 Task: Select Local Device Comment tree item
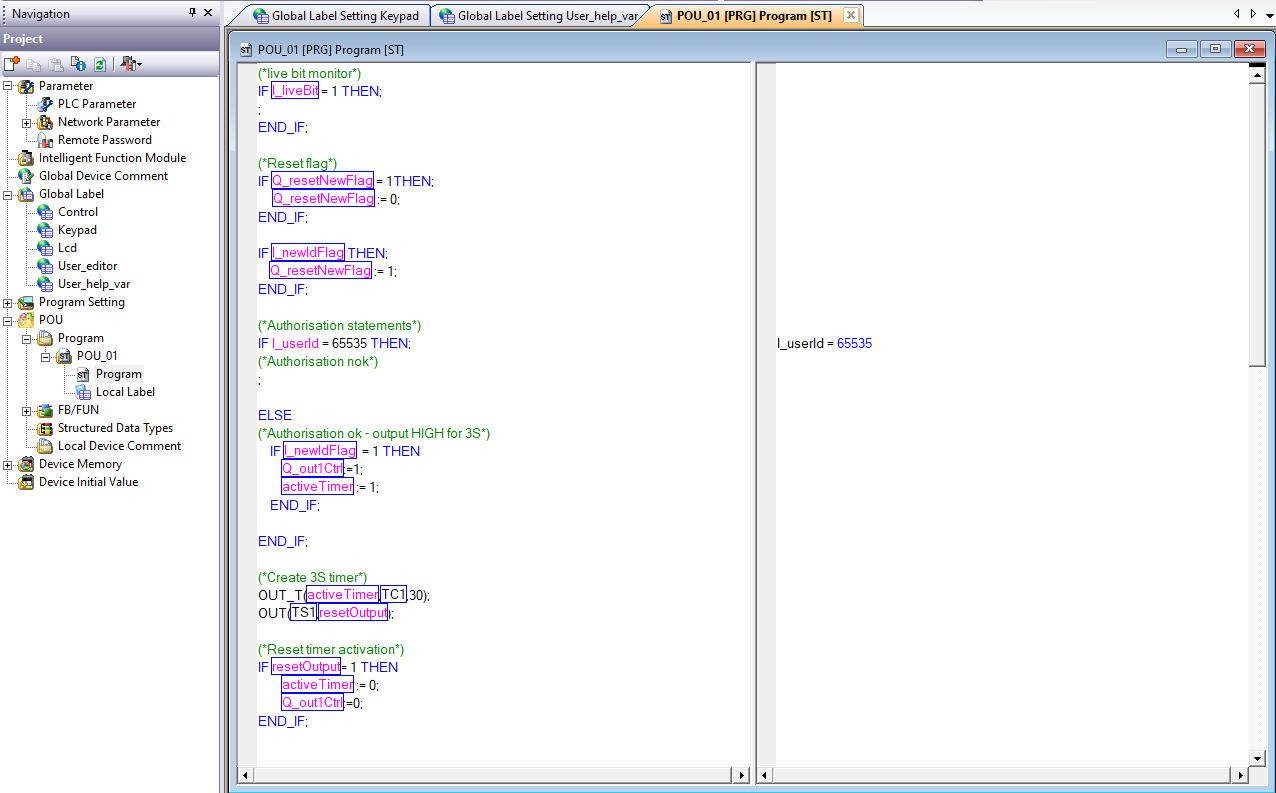119,446
